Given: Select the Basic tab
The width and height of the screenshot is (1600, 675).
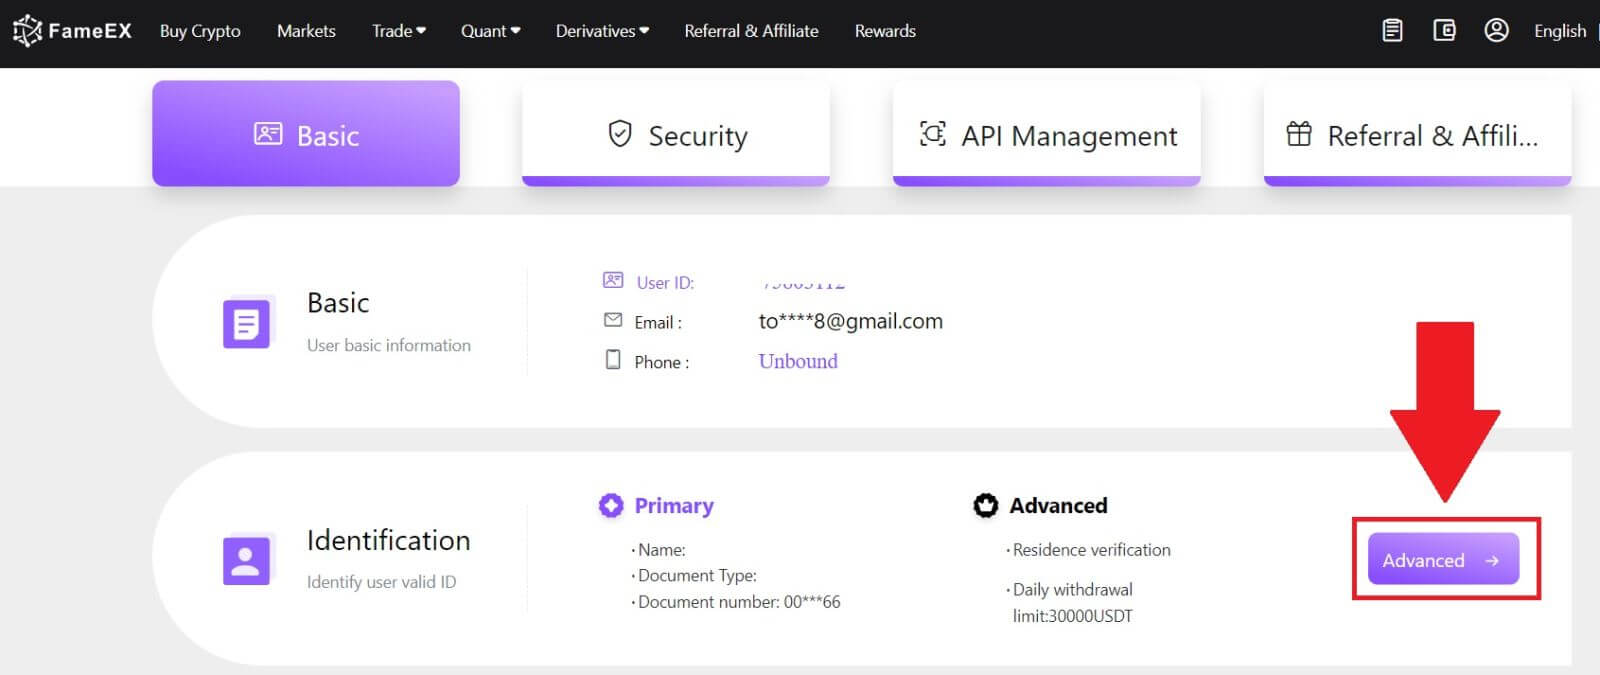Looking at the screenshot, I should click(x=306, y=134).
